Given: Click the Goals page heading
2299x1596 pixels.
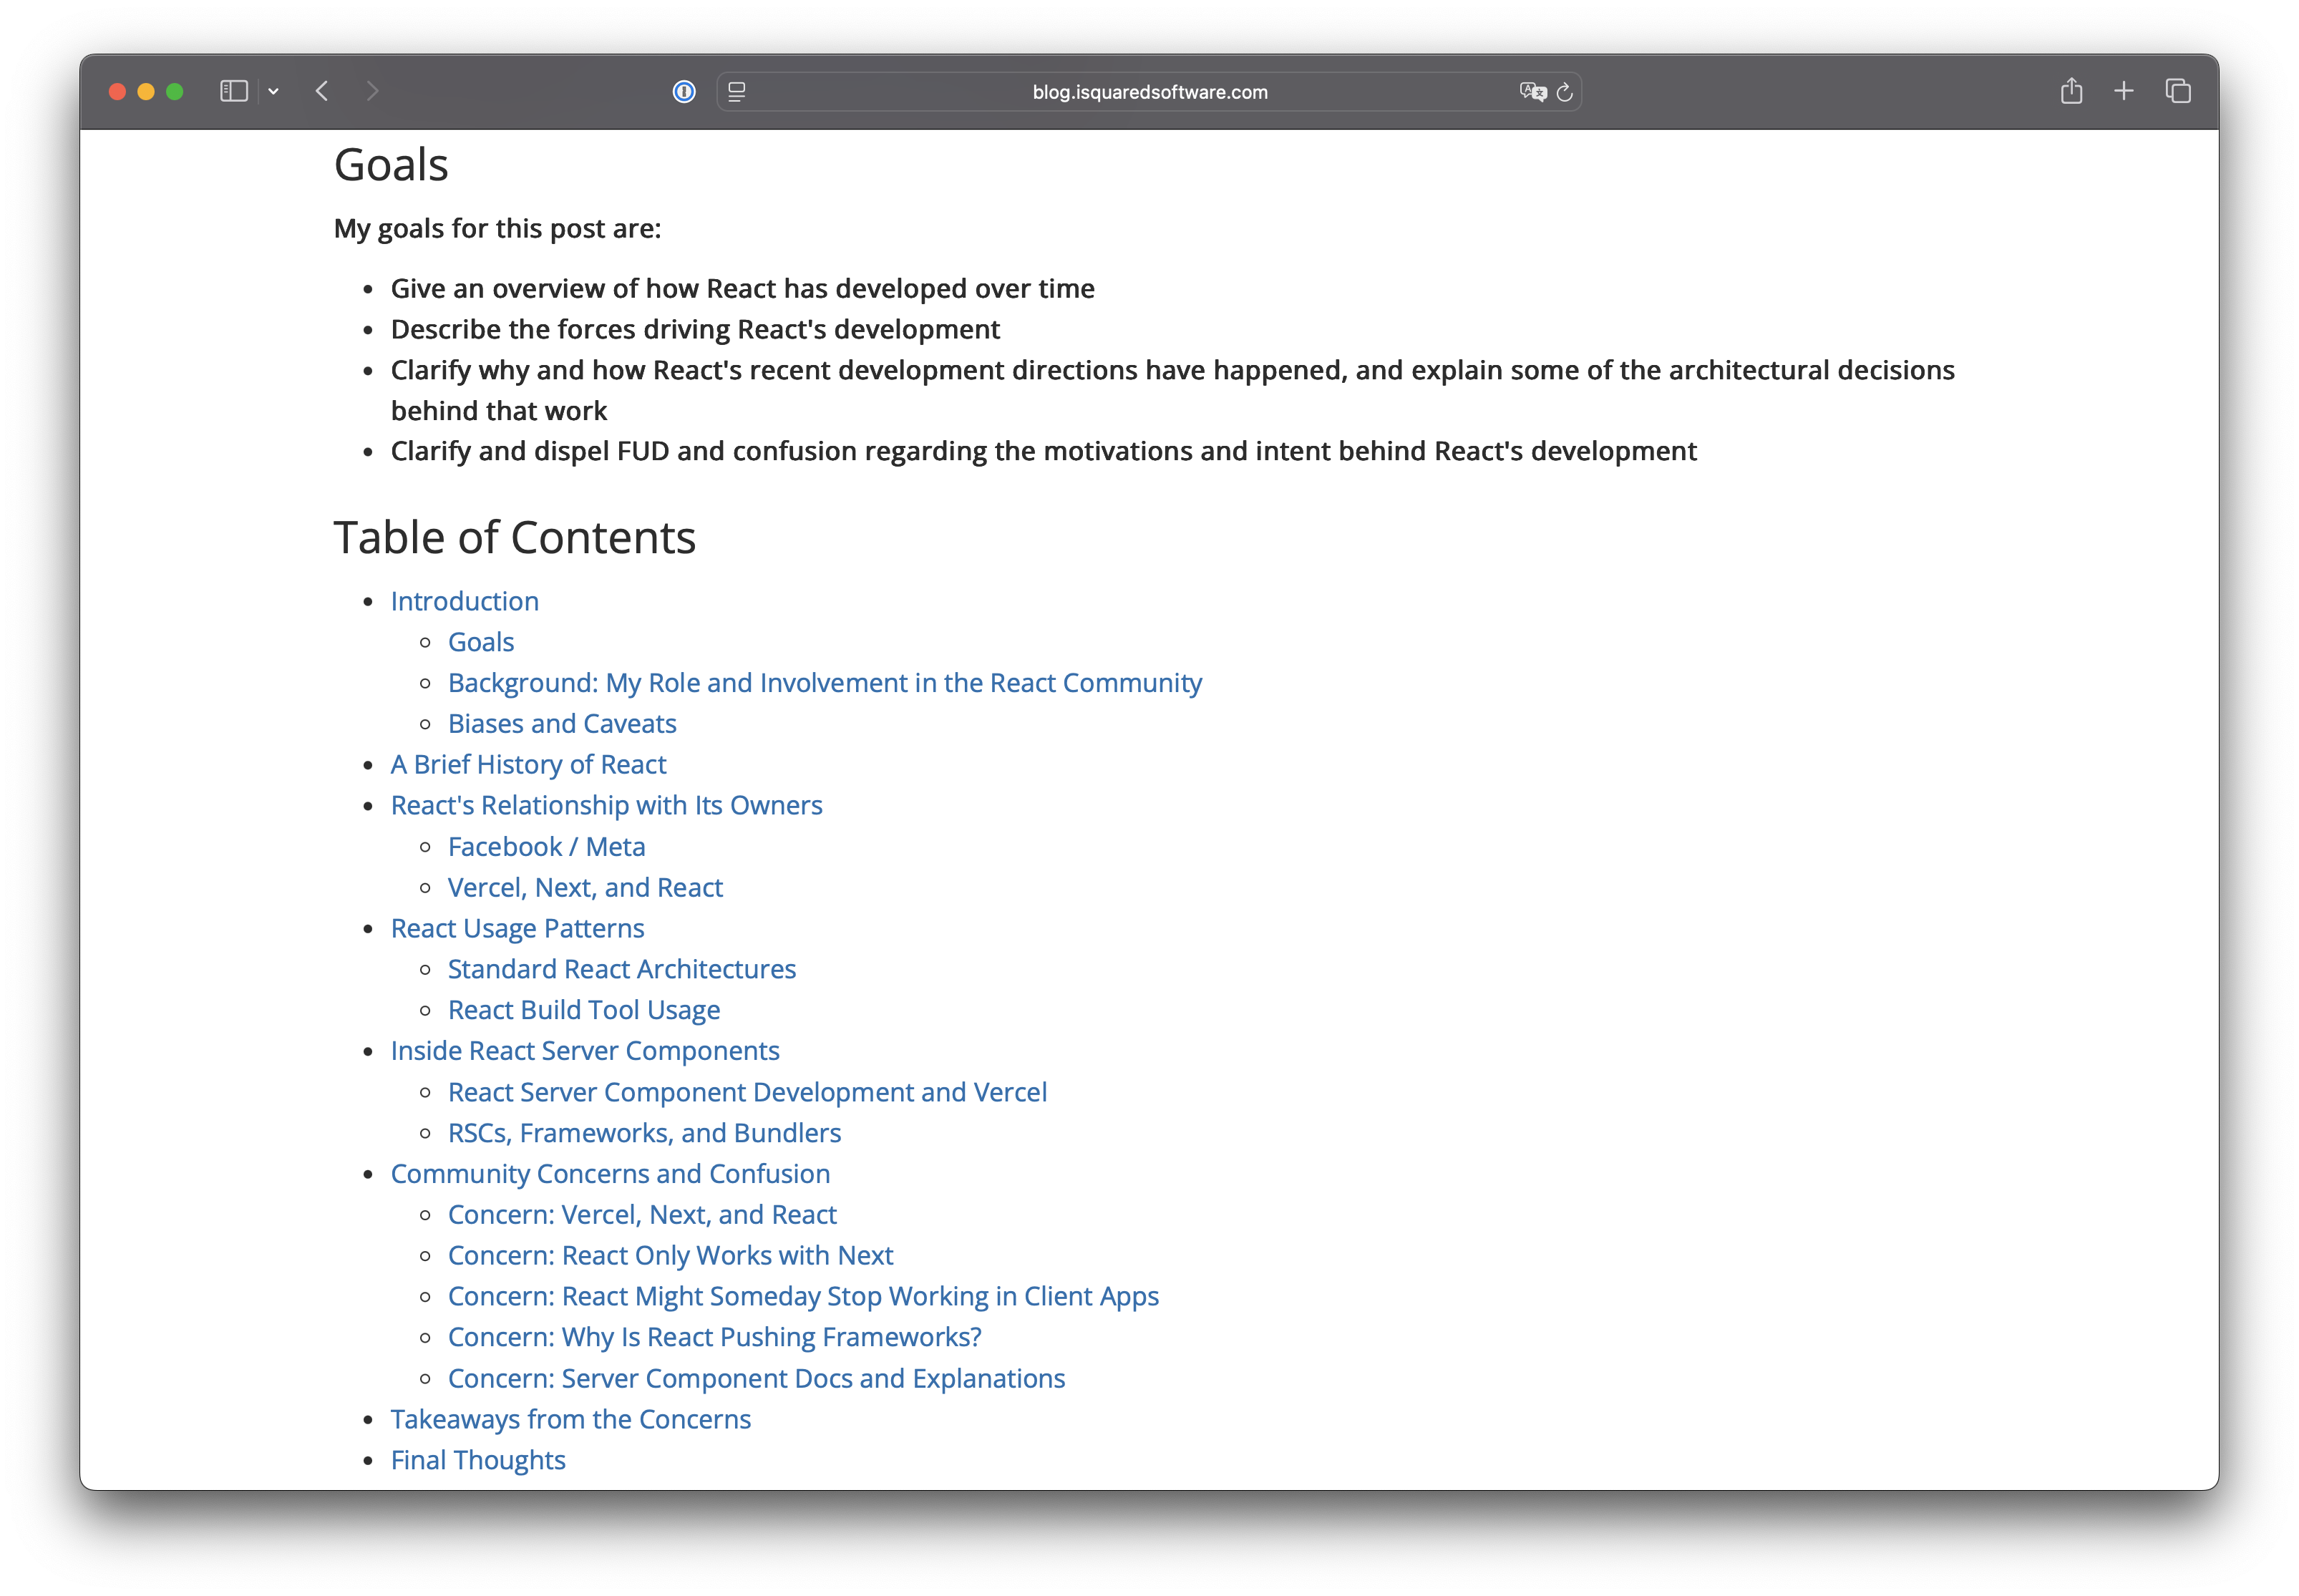Looking at the screenshot, I should 391,165.
